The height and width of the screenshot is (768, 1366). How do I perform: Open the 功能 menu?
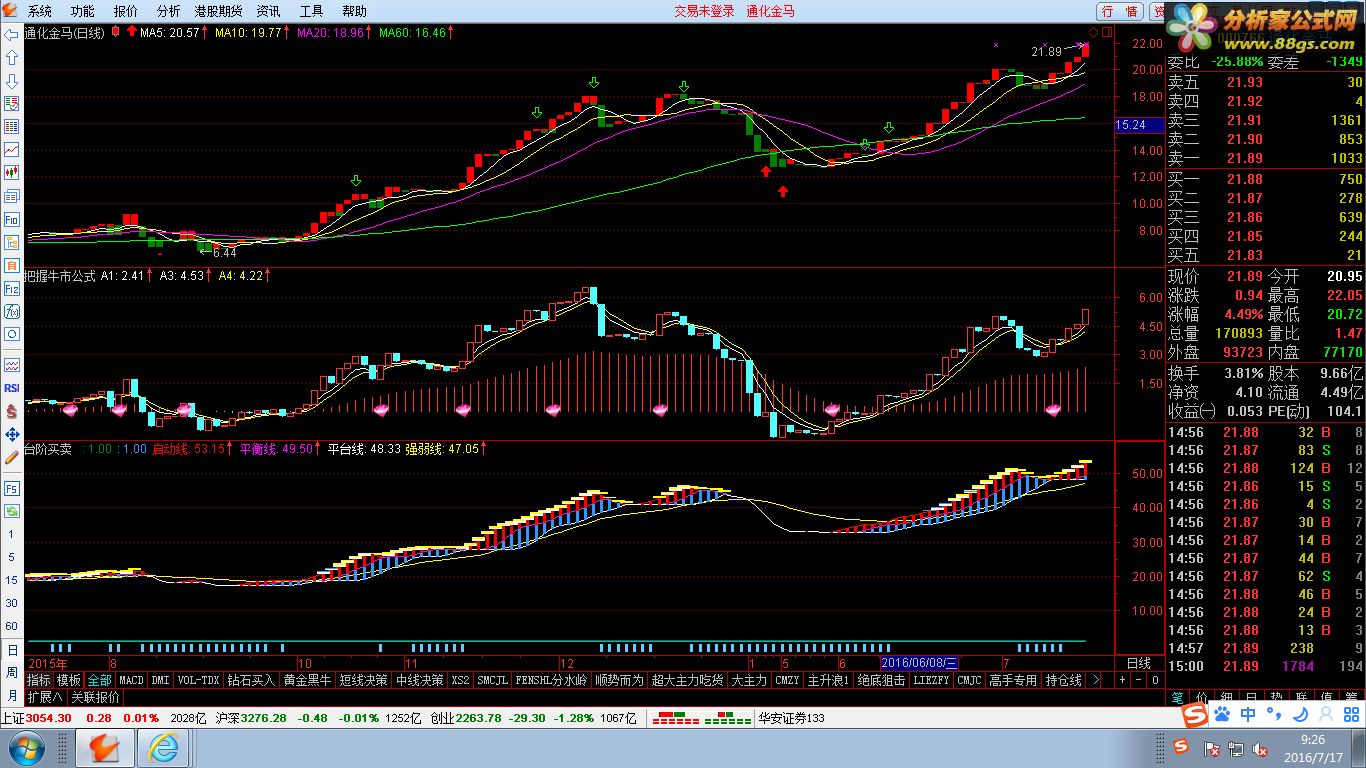point(83,11)
